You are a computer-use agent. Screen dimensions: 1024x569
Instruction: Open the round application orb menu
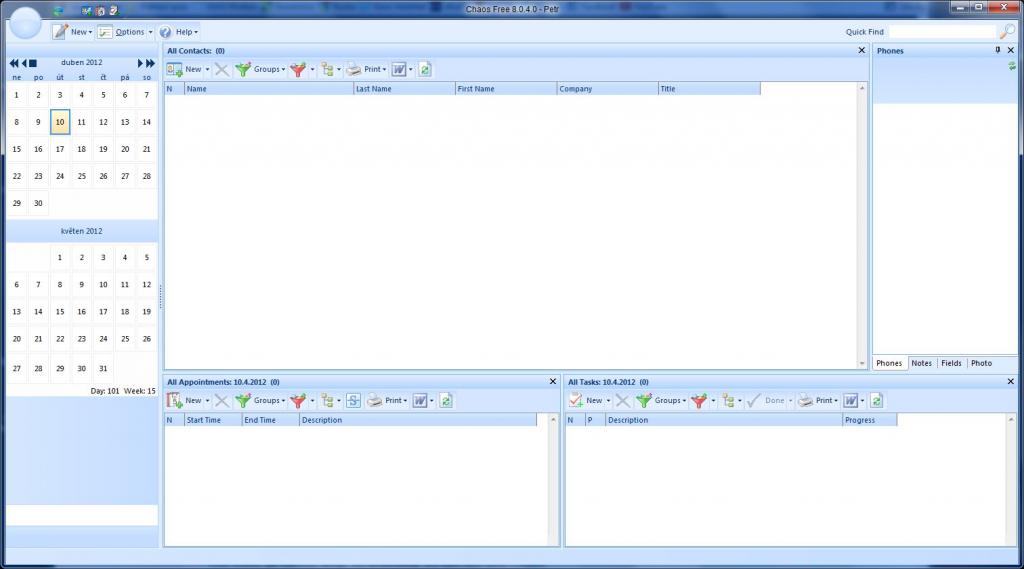(x=25, y=23)
